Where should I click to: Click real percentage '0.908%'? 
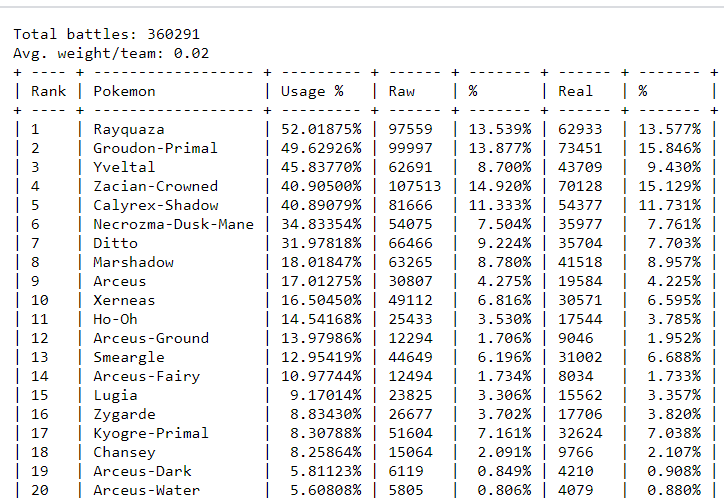[674, 471]
